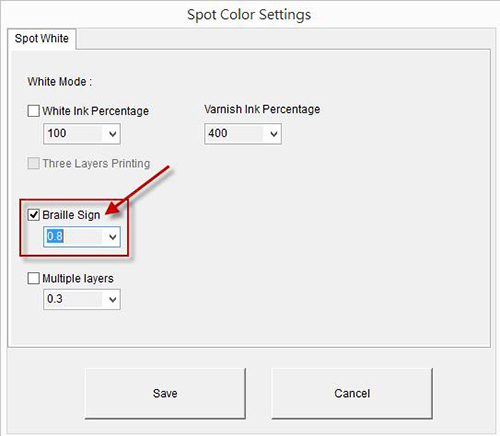
Task: Enable the White Ink Percentage checkbox
Action: click(33, 111)
